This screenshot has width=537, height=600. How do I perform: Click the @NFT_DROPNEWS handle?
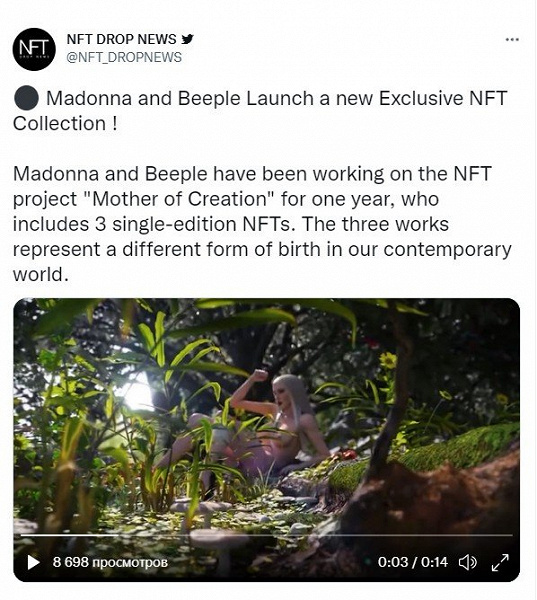pyautogui.click(x=124, y=57)
